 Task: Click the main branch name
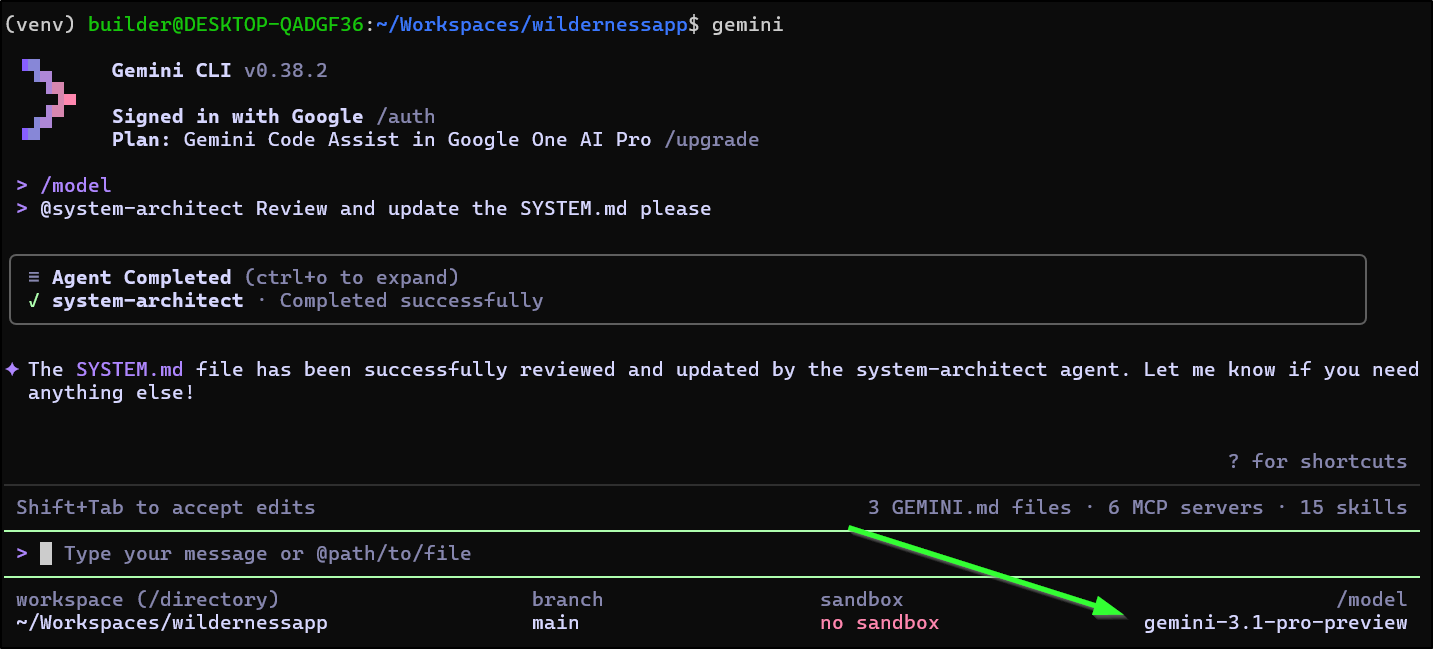tap(555, 623)
